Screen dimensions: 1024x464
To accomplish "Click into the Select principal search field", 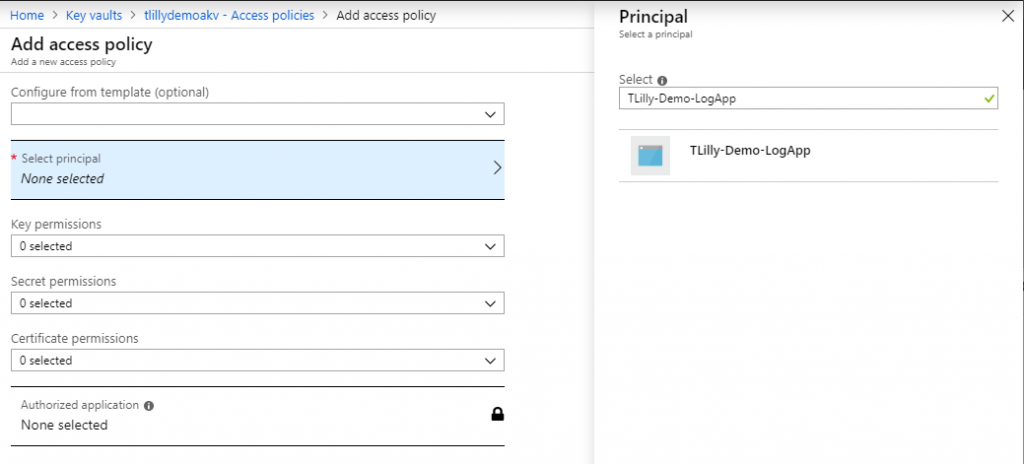I will [808, 99].
